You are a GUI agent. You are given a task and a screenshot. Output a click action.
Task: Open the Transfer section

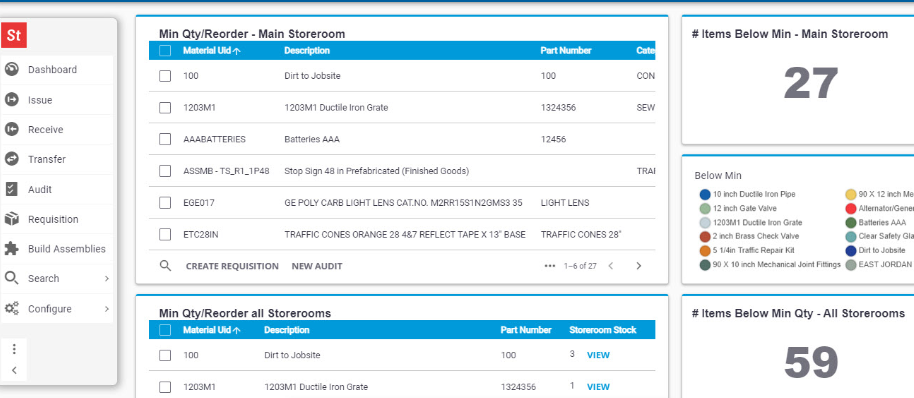pos(47,159)
